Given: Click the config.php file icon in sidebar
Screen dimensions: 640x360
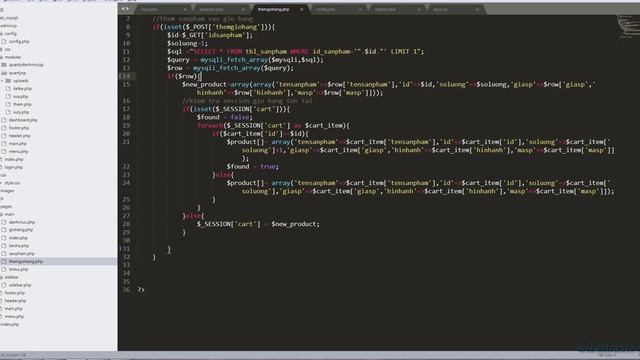Looking at the screenshot, I should coord(4,42).
